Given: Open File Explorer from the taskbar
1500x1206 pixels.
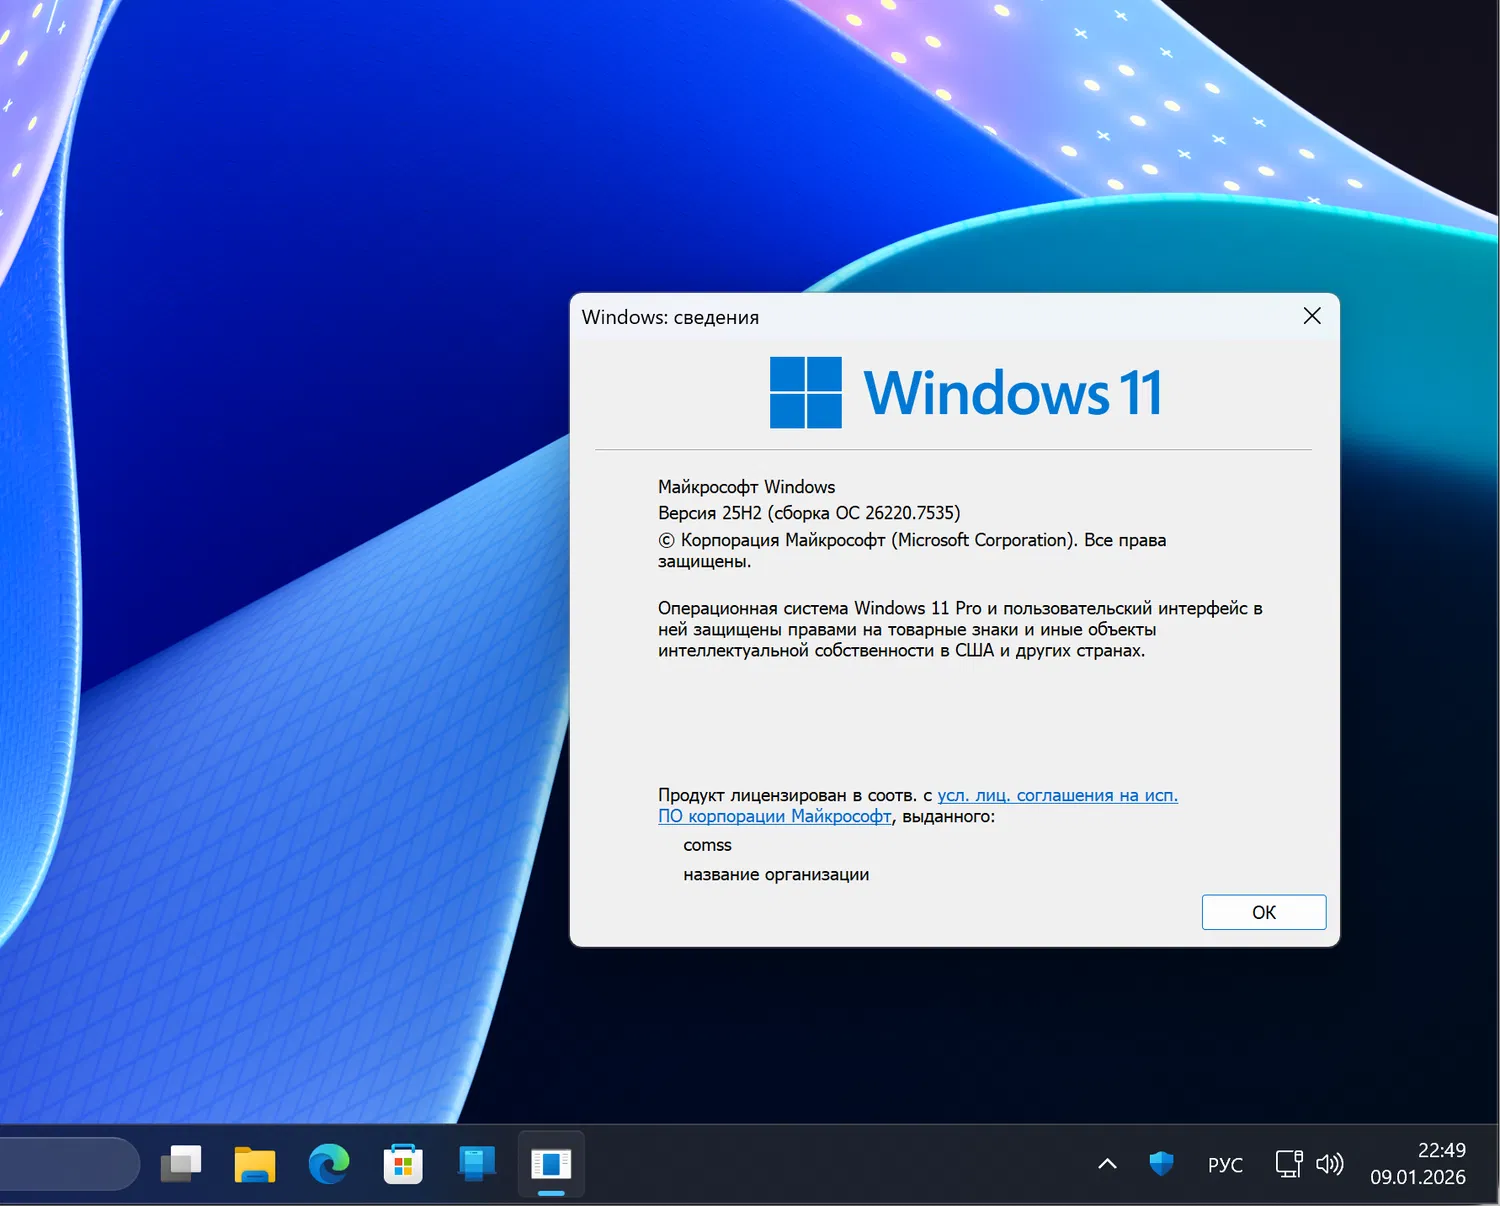Looking at the screenshot, I should (254, 1163).
